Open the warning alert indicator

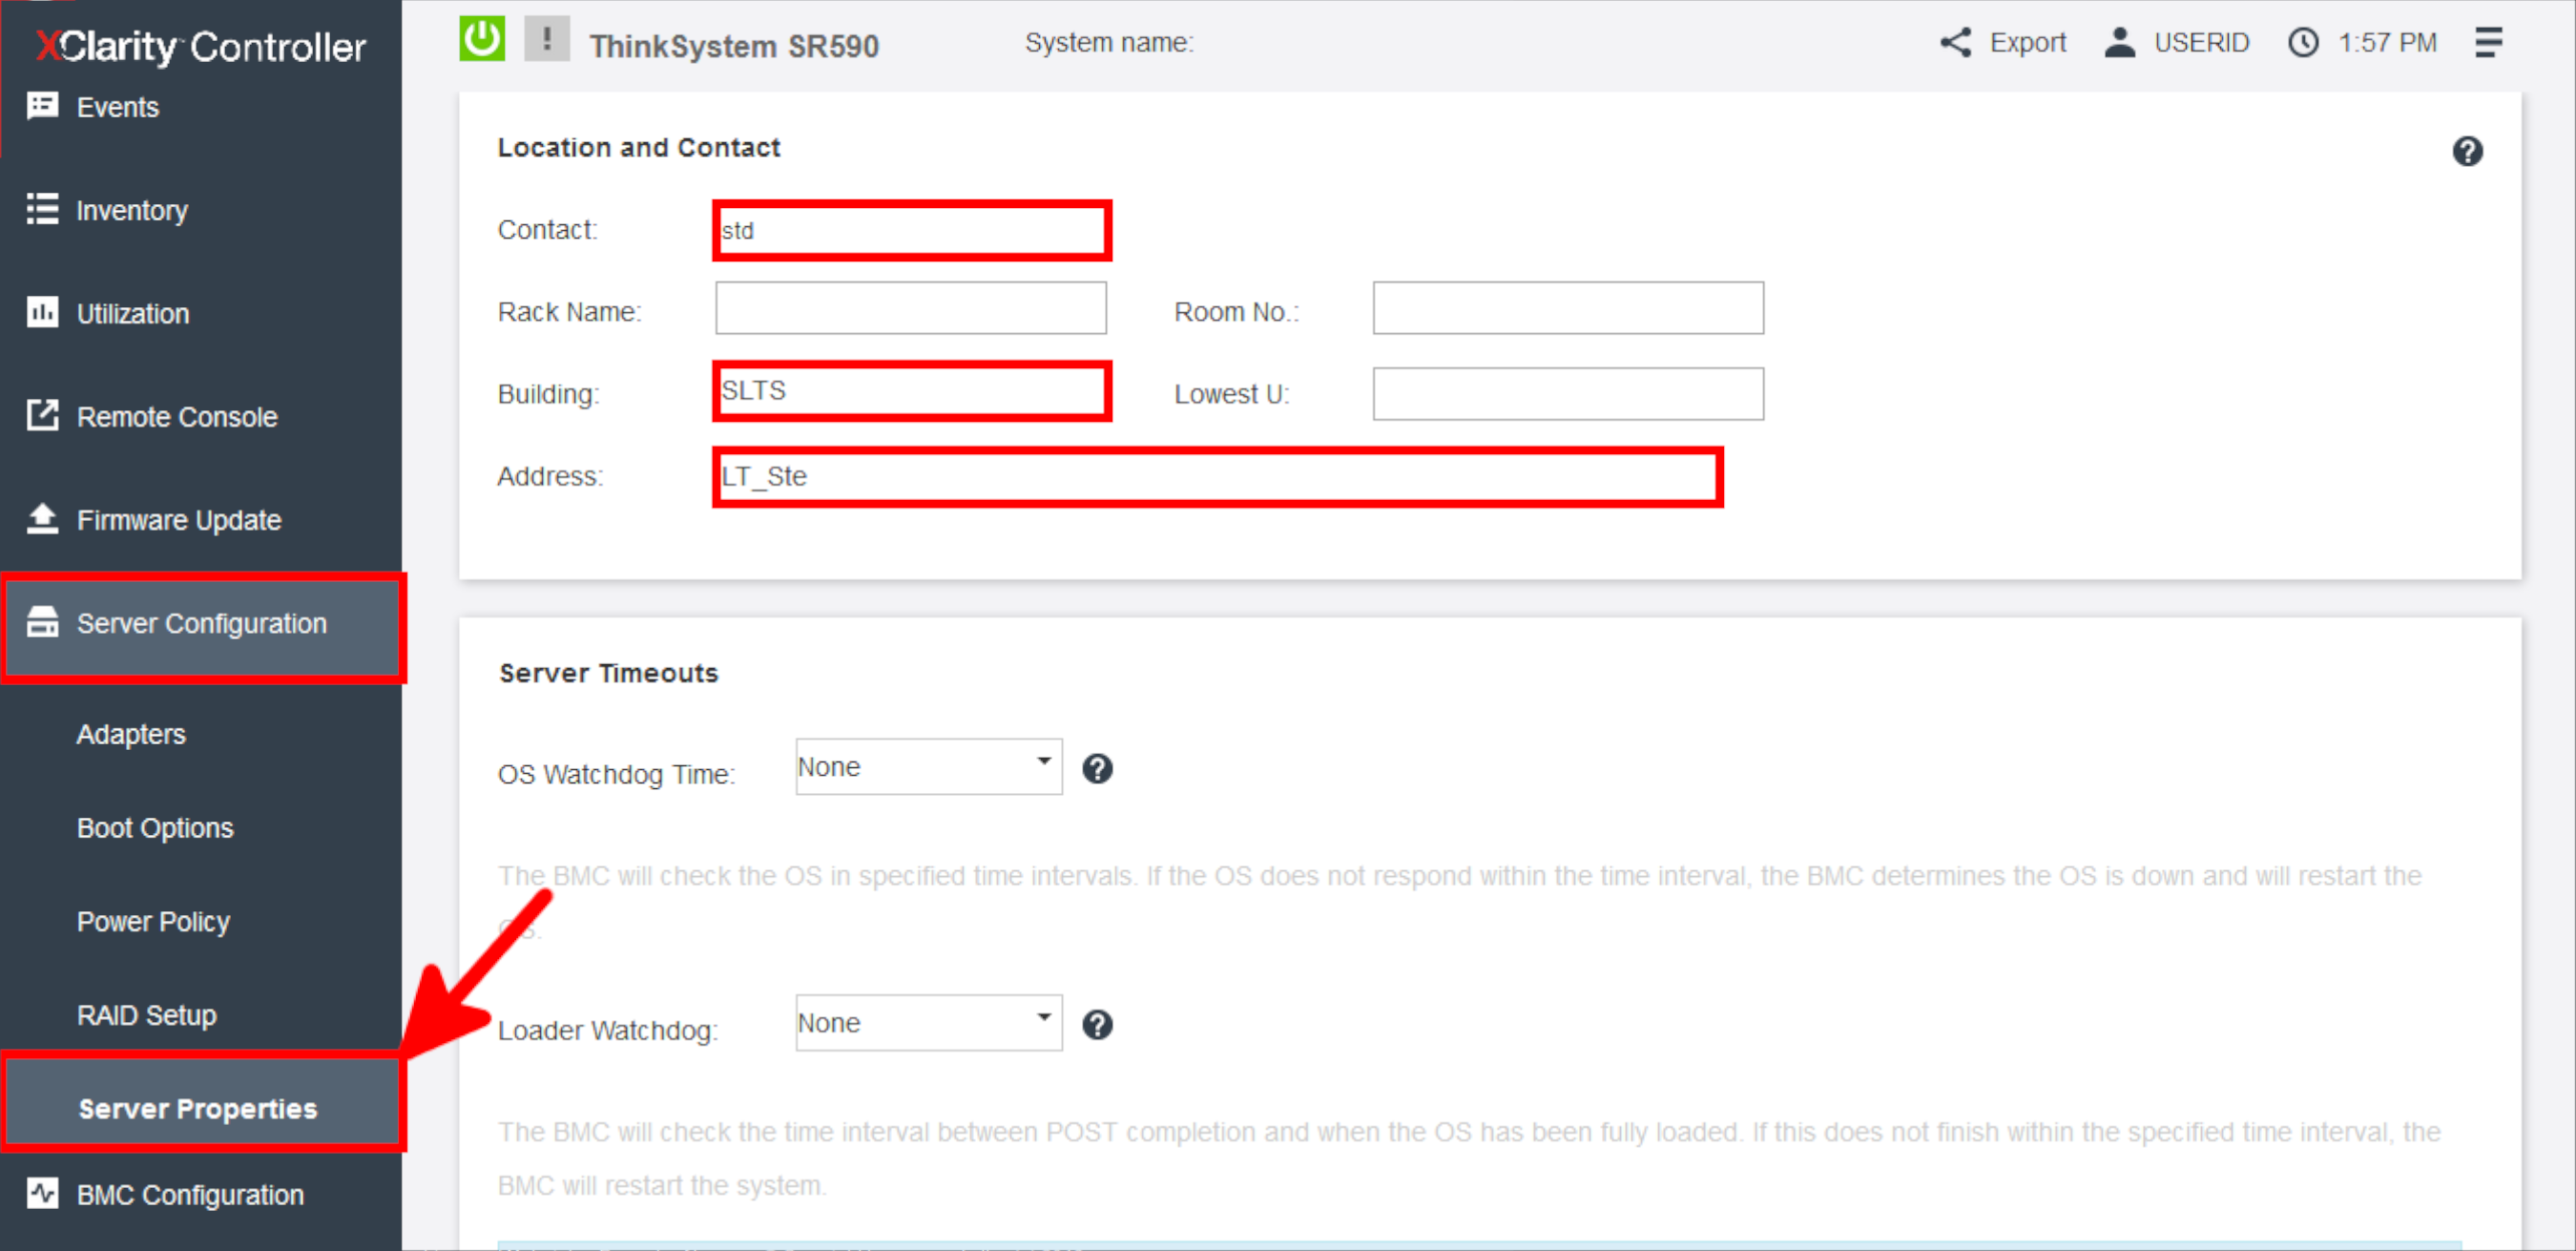point(546,40)
